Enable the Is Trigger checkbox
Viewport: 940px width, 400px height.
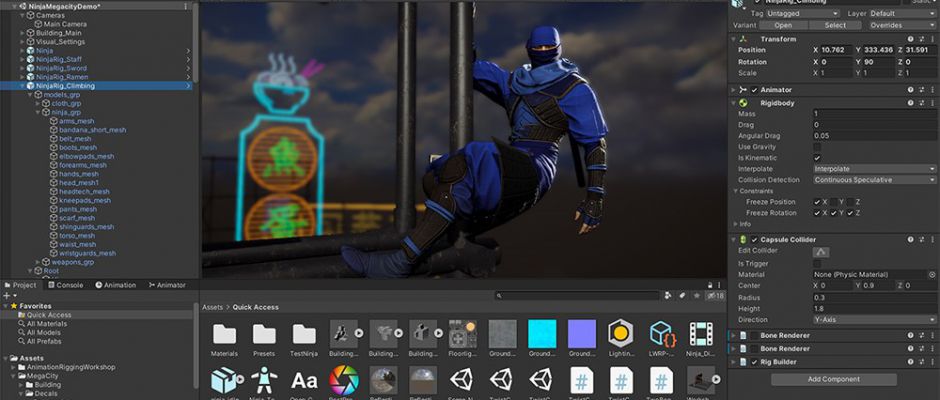(817, 263)
